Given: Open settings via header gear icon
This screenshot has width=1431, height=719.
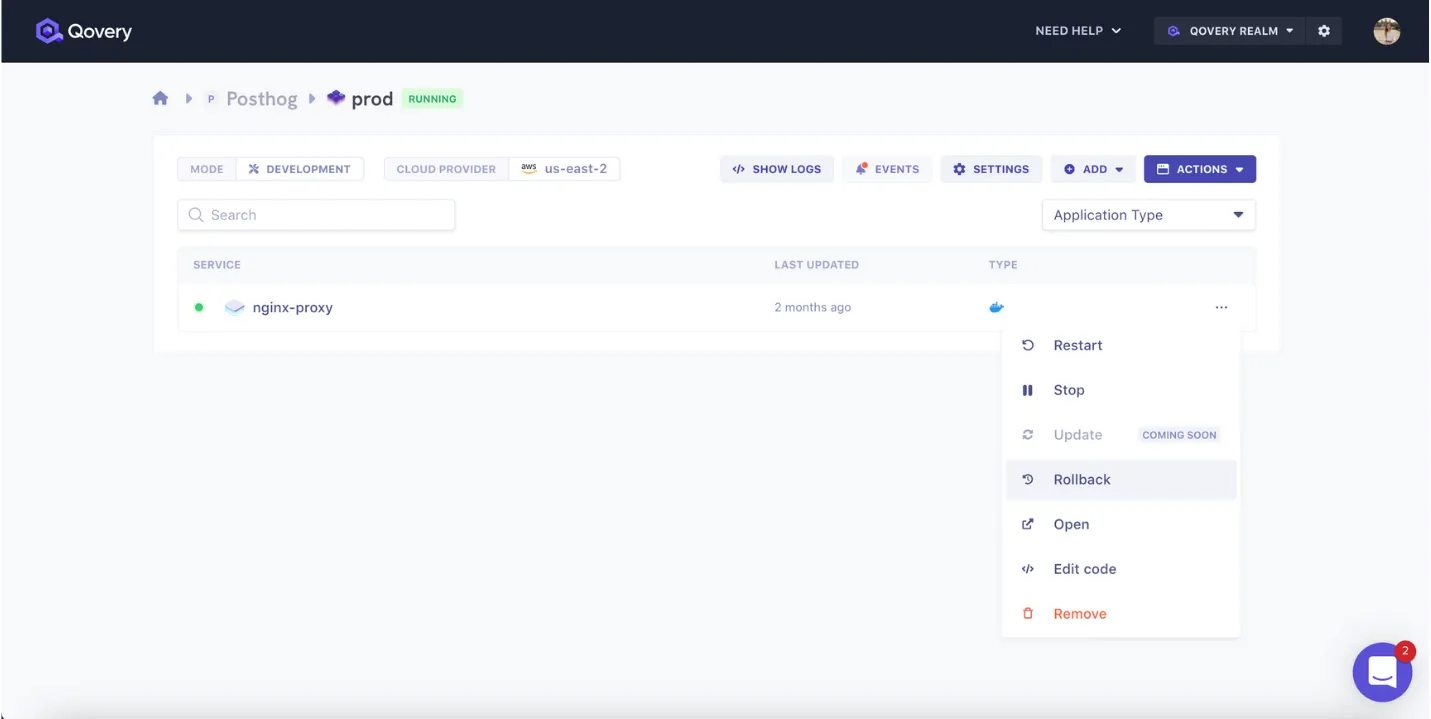Looking at the screenshot, I should [1324, 31].
